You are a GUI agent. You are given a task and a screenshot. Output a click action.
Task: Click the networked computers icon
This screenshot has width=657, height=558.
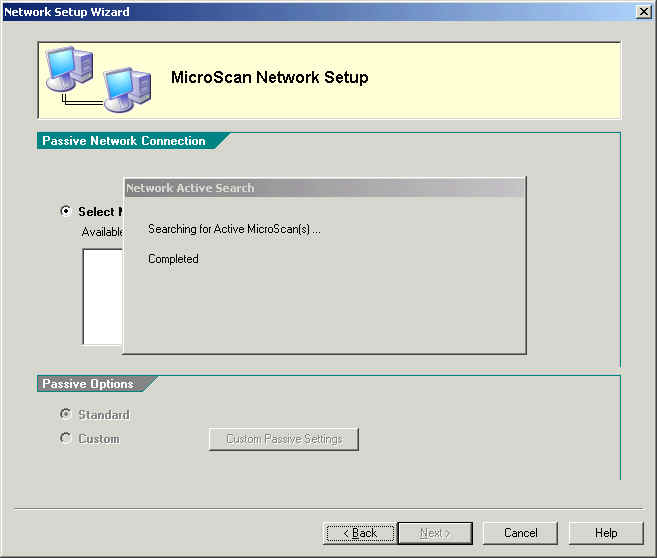(99, 79)
